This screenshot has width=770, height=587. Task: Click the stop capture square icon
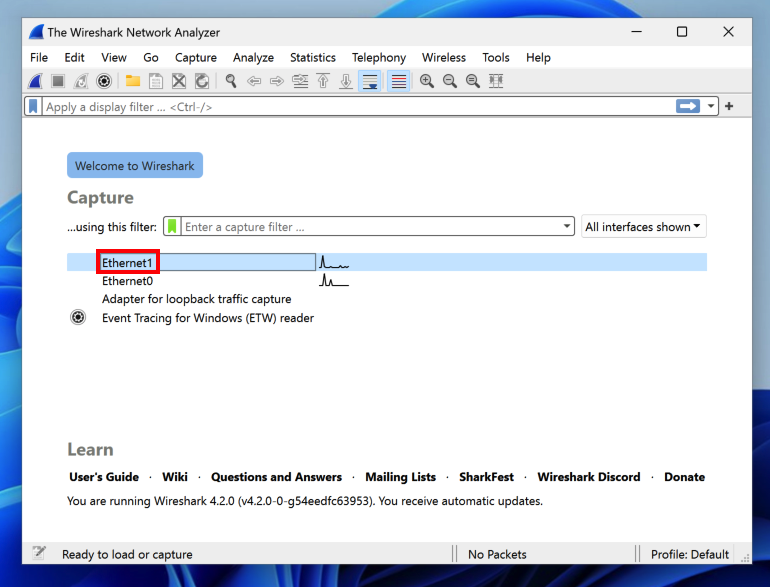[58, 81]
